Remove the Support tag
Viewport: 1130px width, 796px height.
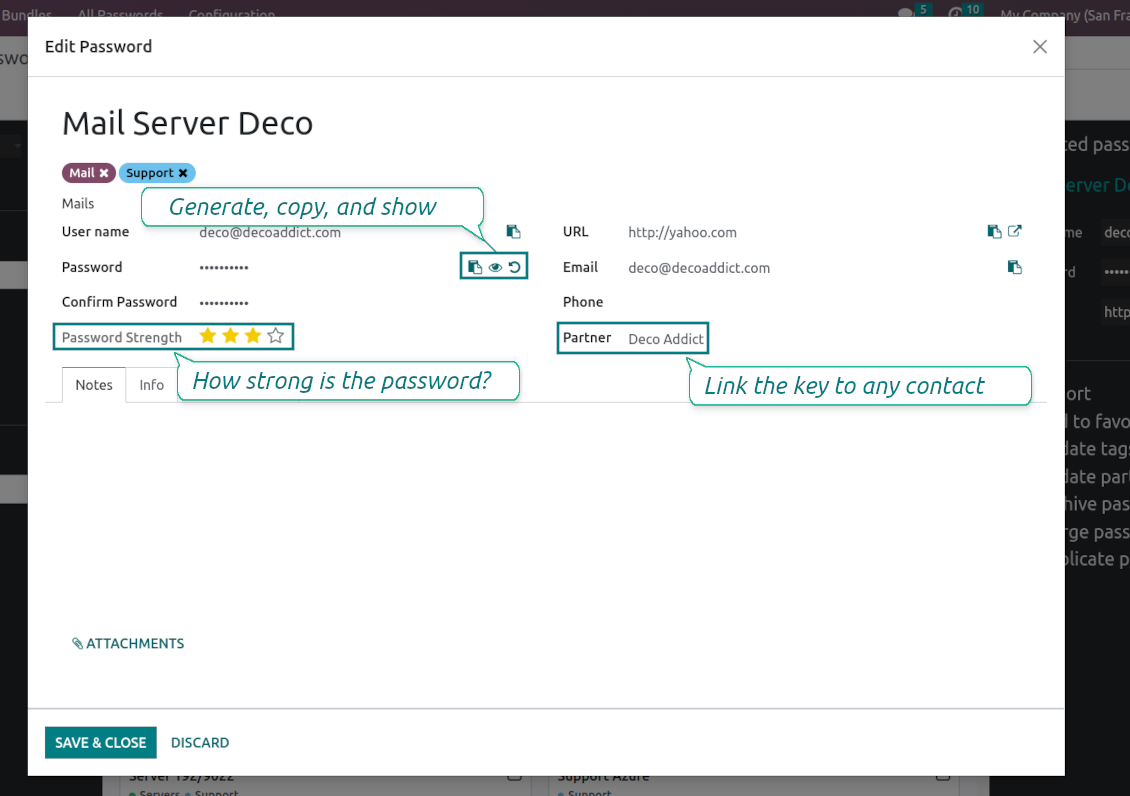tap(183, 173)
